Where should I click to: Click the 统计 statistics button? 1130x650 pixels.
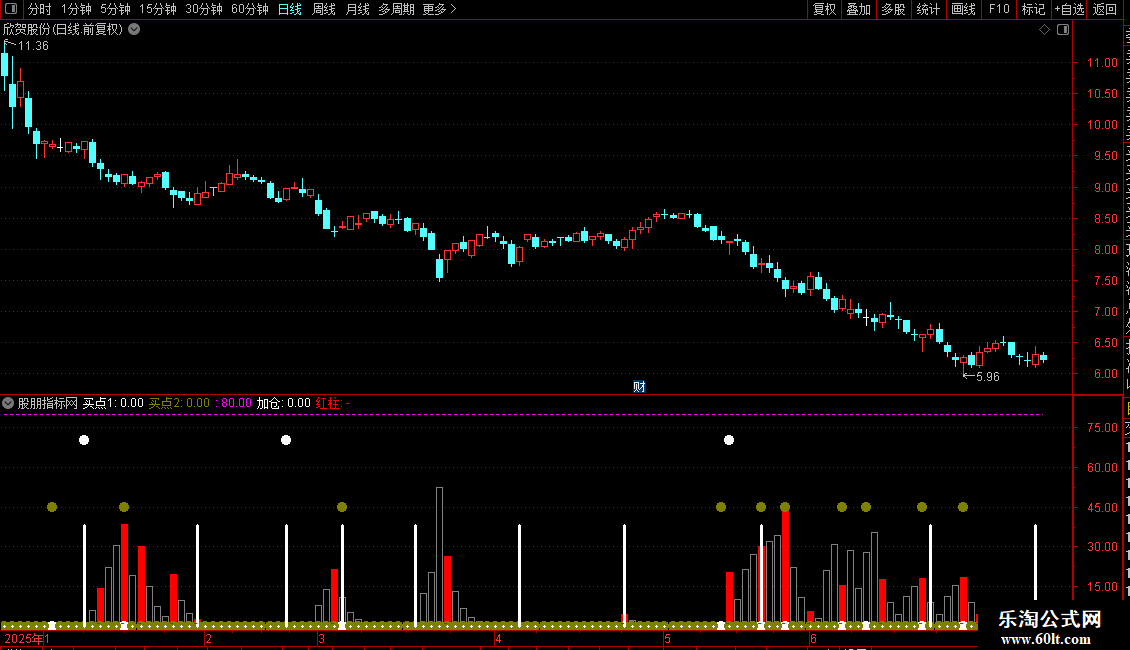click(x=927, y=9)
